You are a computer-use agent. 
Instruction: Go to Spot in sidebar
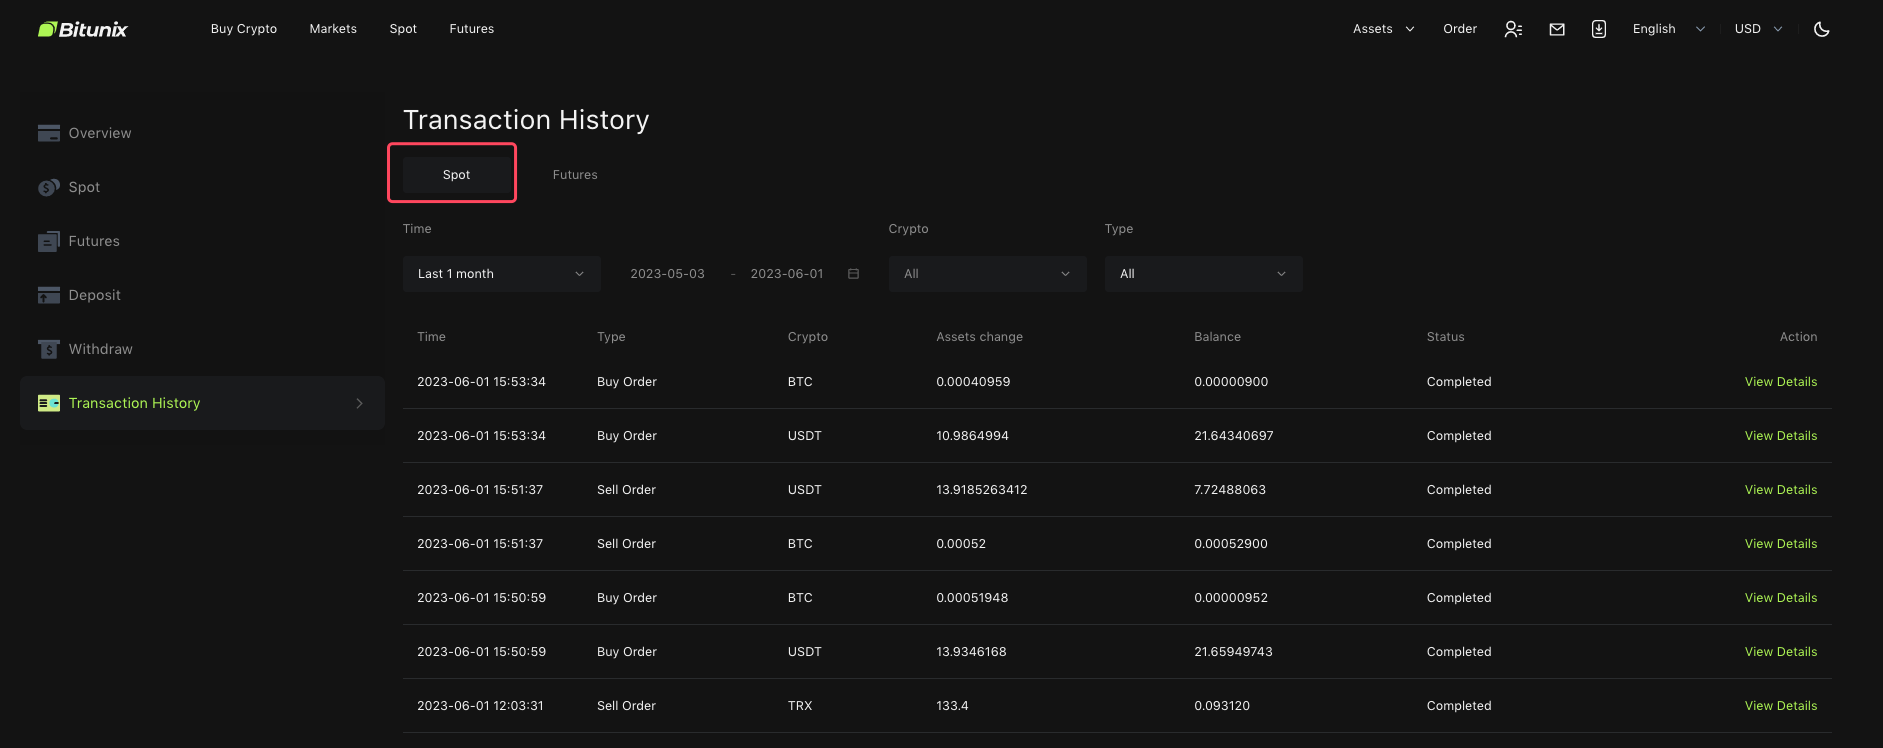point(84,187)
